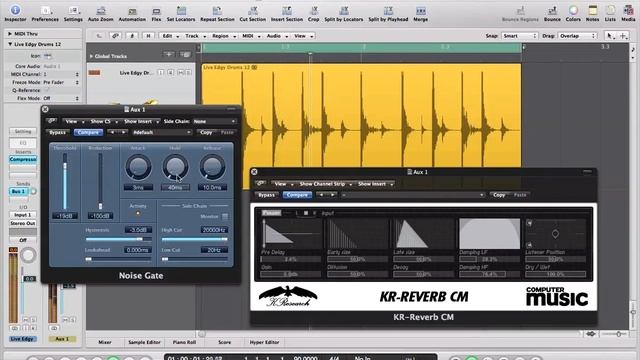640x360 pixels.
Task: Click the link icon in Noise Gate window
Action: click(52, 121)
